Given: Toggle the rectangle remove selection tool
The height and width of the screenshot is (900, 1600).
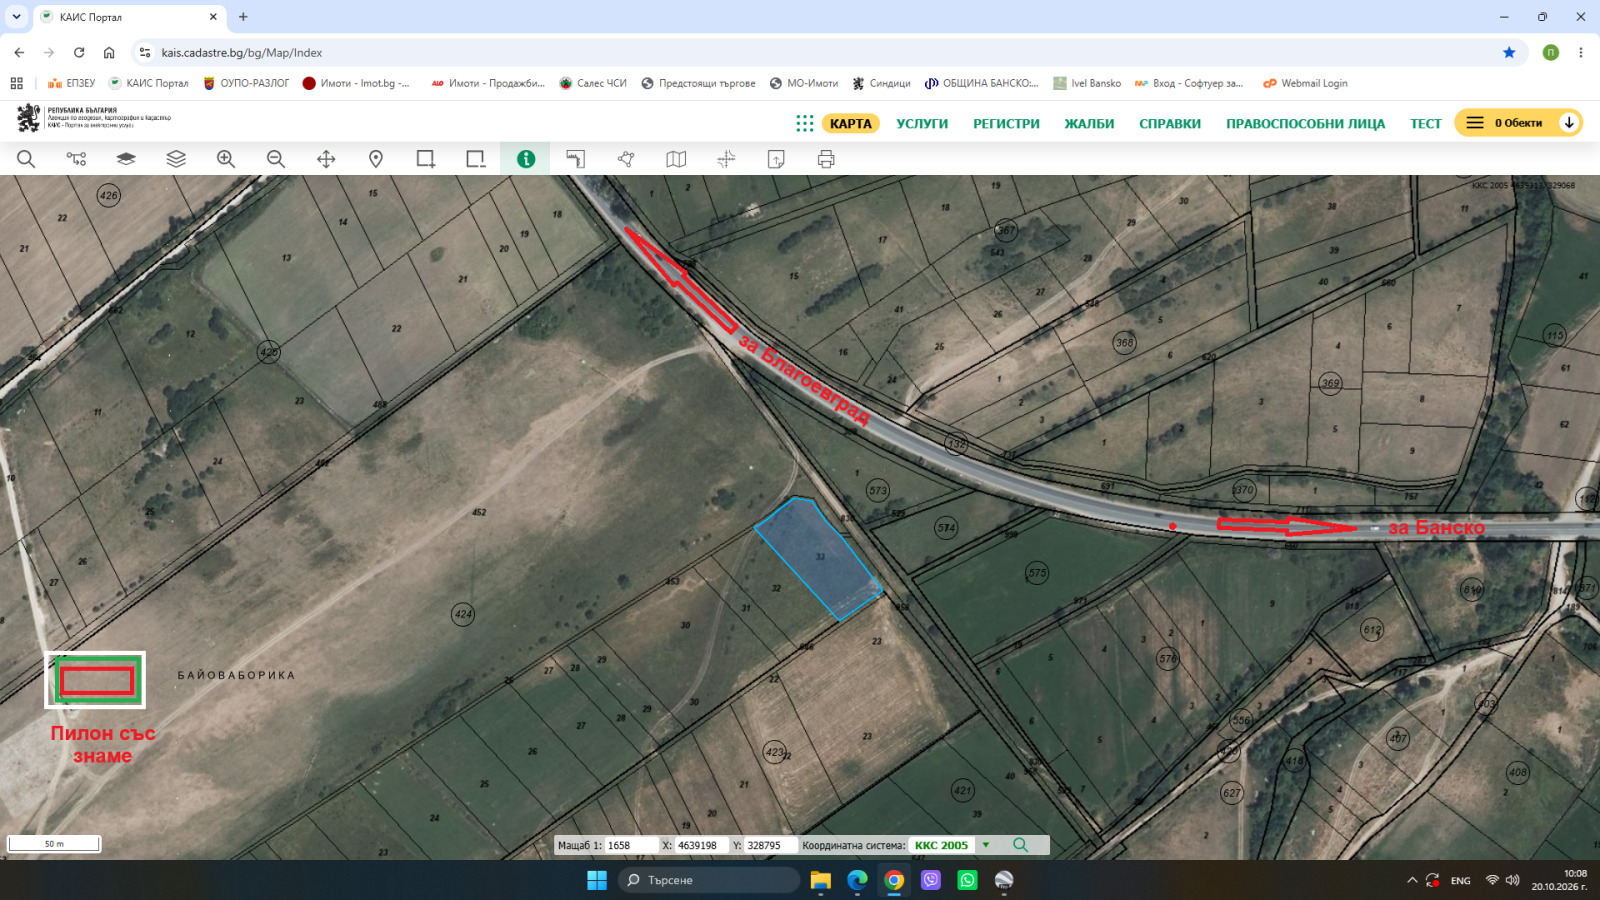Looking at the screenshot, I should tap(476, 159).
